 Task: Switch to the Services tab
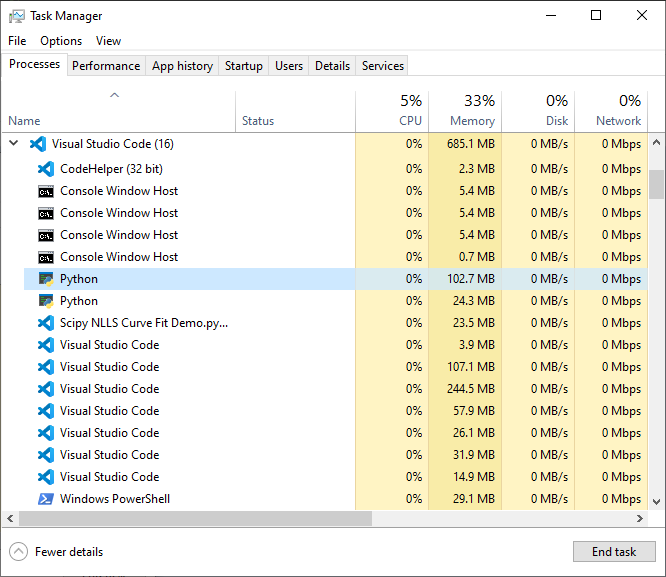[x=383, y=66]
